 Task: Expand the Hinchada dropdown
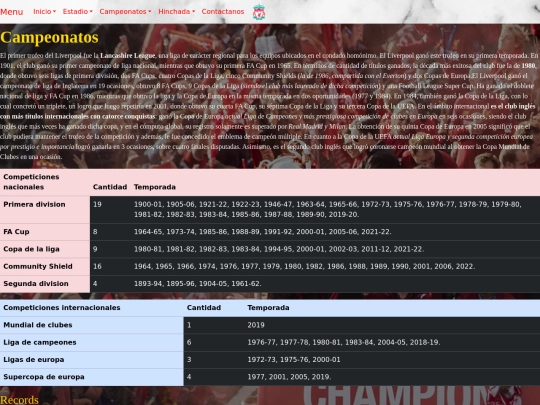pyautogui.click(x=176, y=11)
